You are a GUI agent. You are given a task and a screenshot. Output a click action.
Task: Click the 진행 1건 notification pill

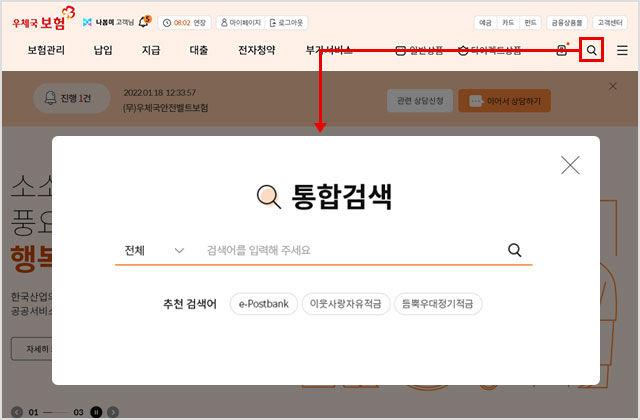pos(71,98)
